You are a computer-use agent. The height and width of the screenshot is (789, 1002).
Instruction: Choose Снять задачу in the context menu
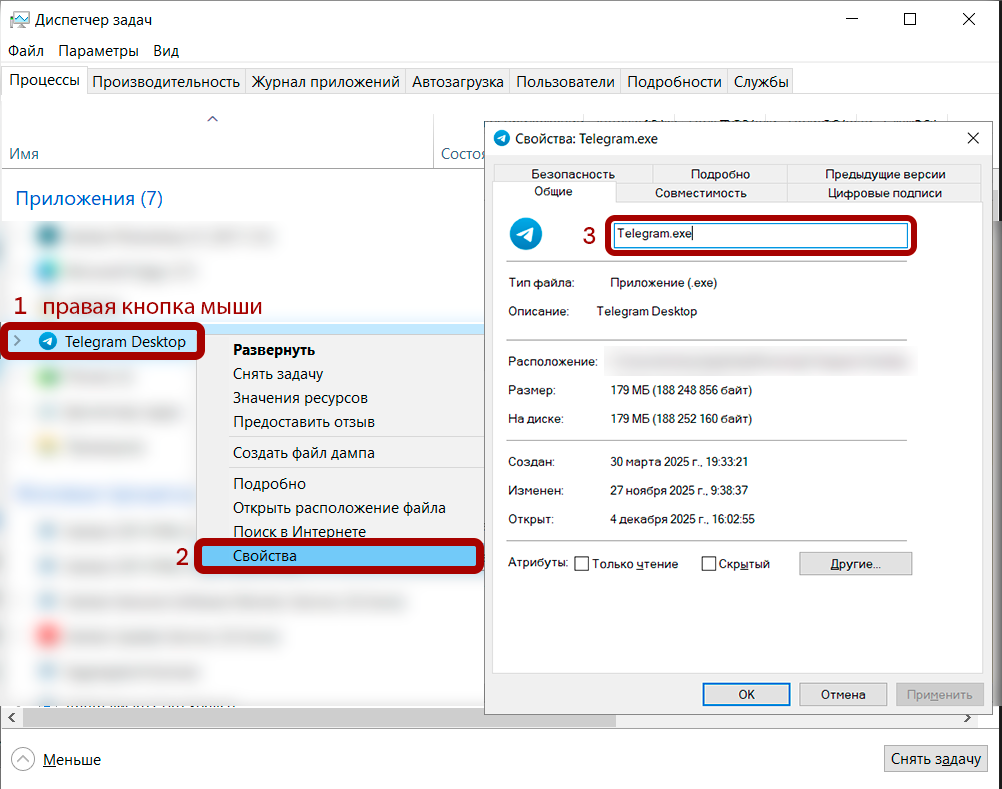click(x=278, y=374)
